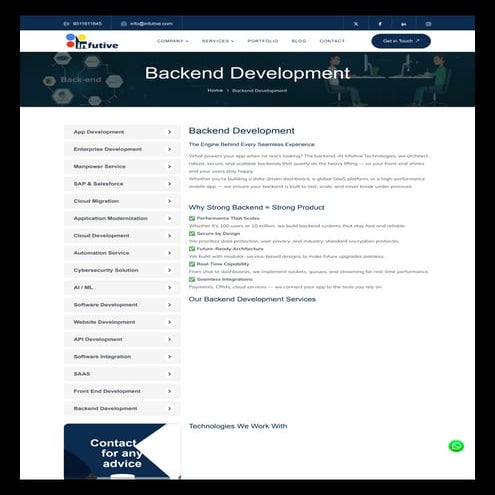Click 'Technologies We Work With' heading
This screenshot has width=495, height=495.
point(238,426)
